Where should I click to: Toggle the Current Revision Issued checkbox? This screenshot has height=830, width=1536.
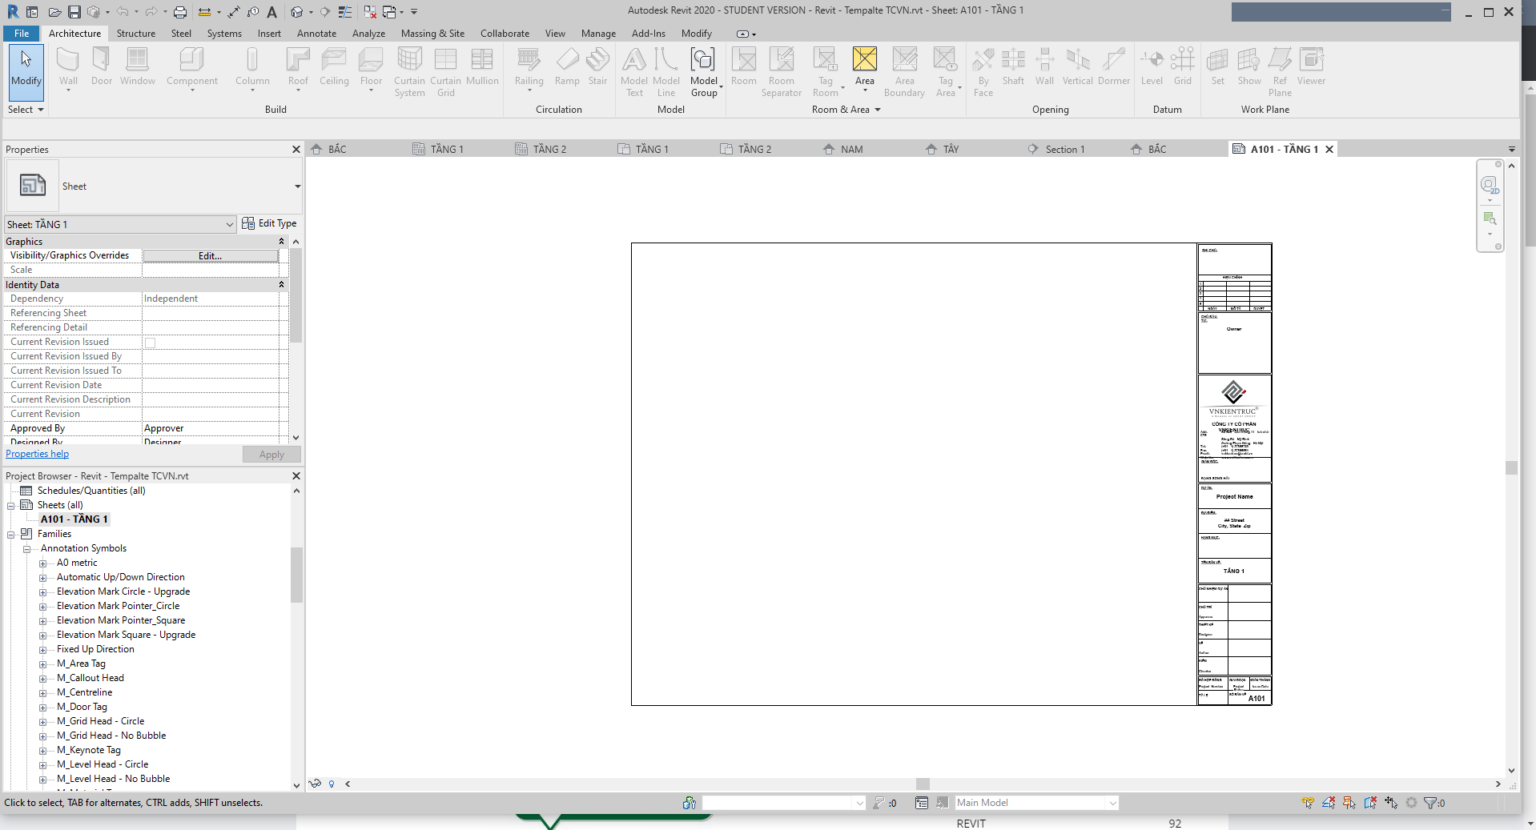tap(149, 341)
